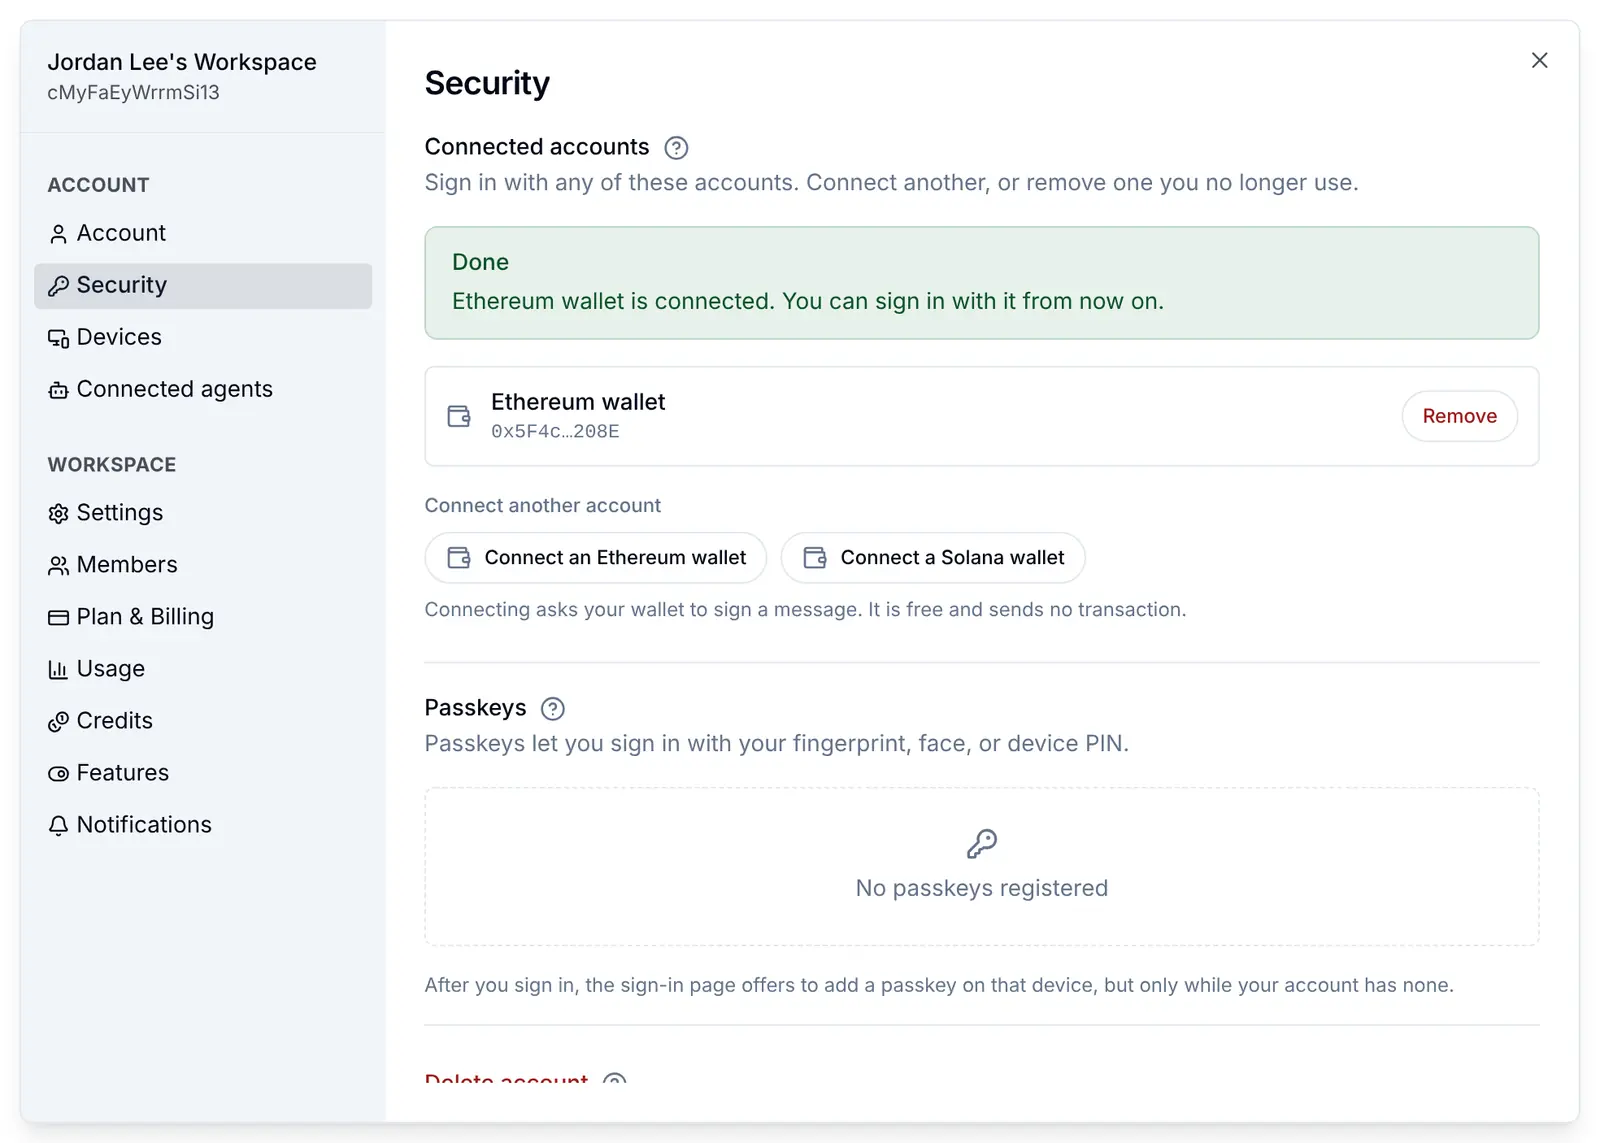View workspace Members
The image size is (1600, 1143).
(x=203, y=565)
